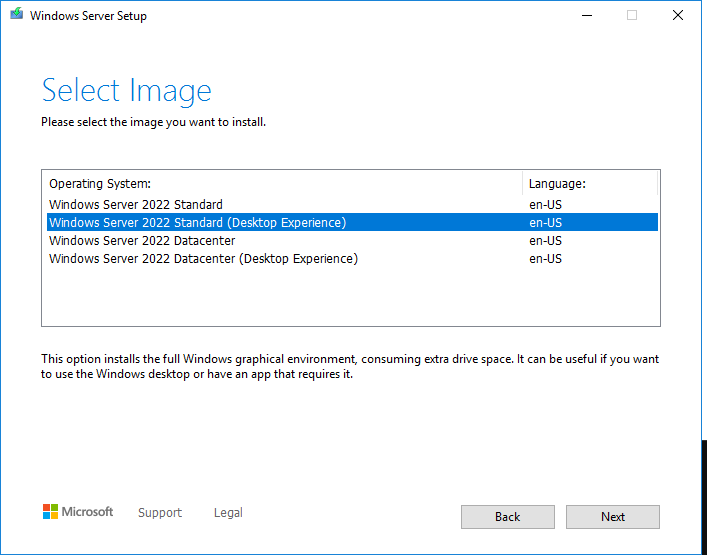Viewport: 707px width, 555px height.
Task: Click en-US language of the Datacenter row
Action: [x=545, y=241]
